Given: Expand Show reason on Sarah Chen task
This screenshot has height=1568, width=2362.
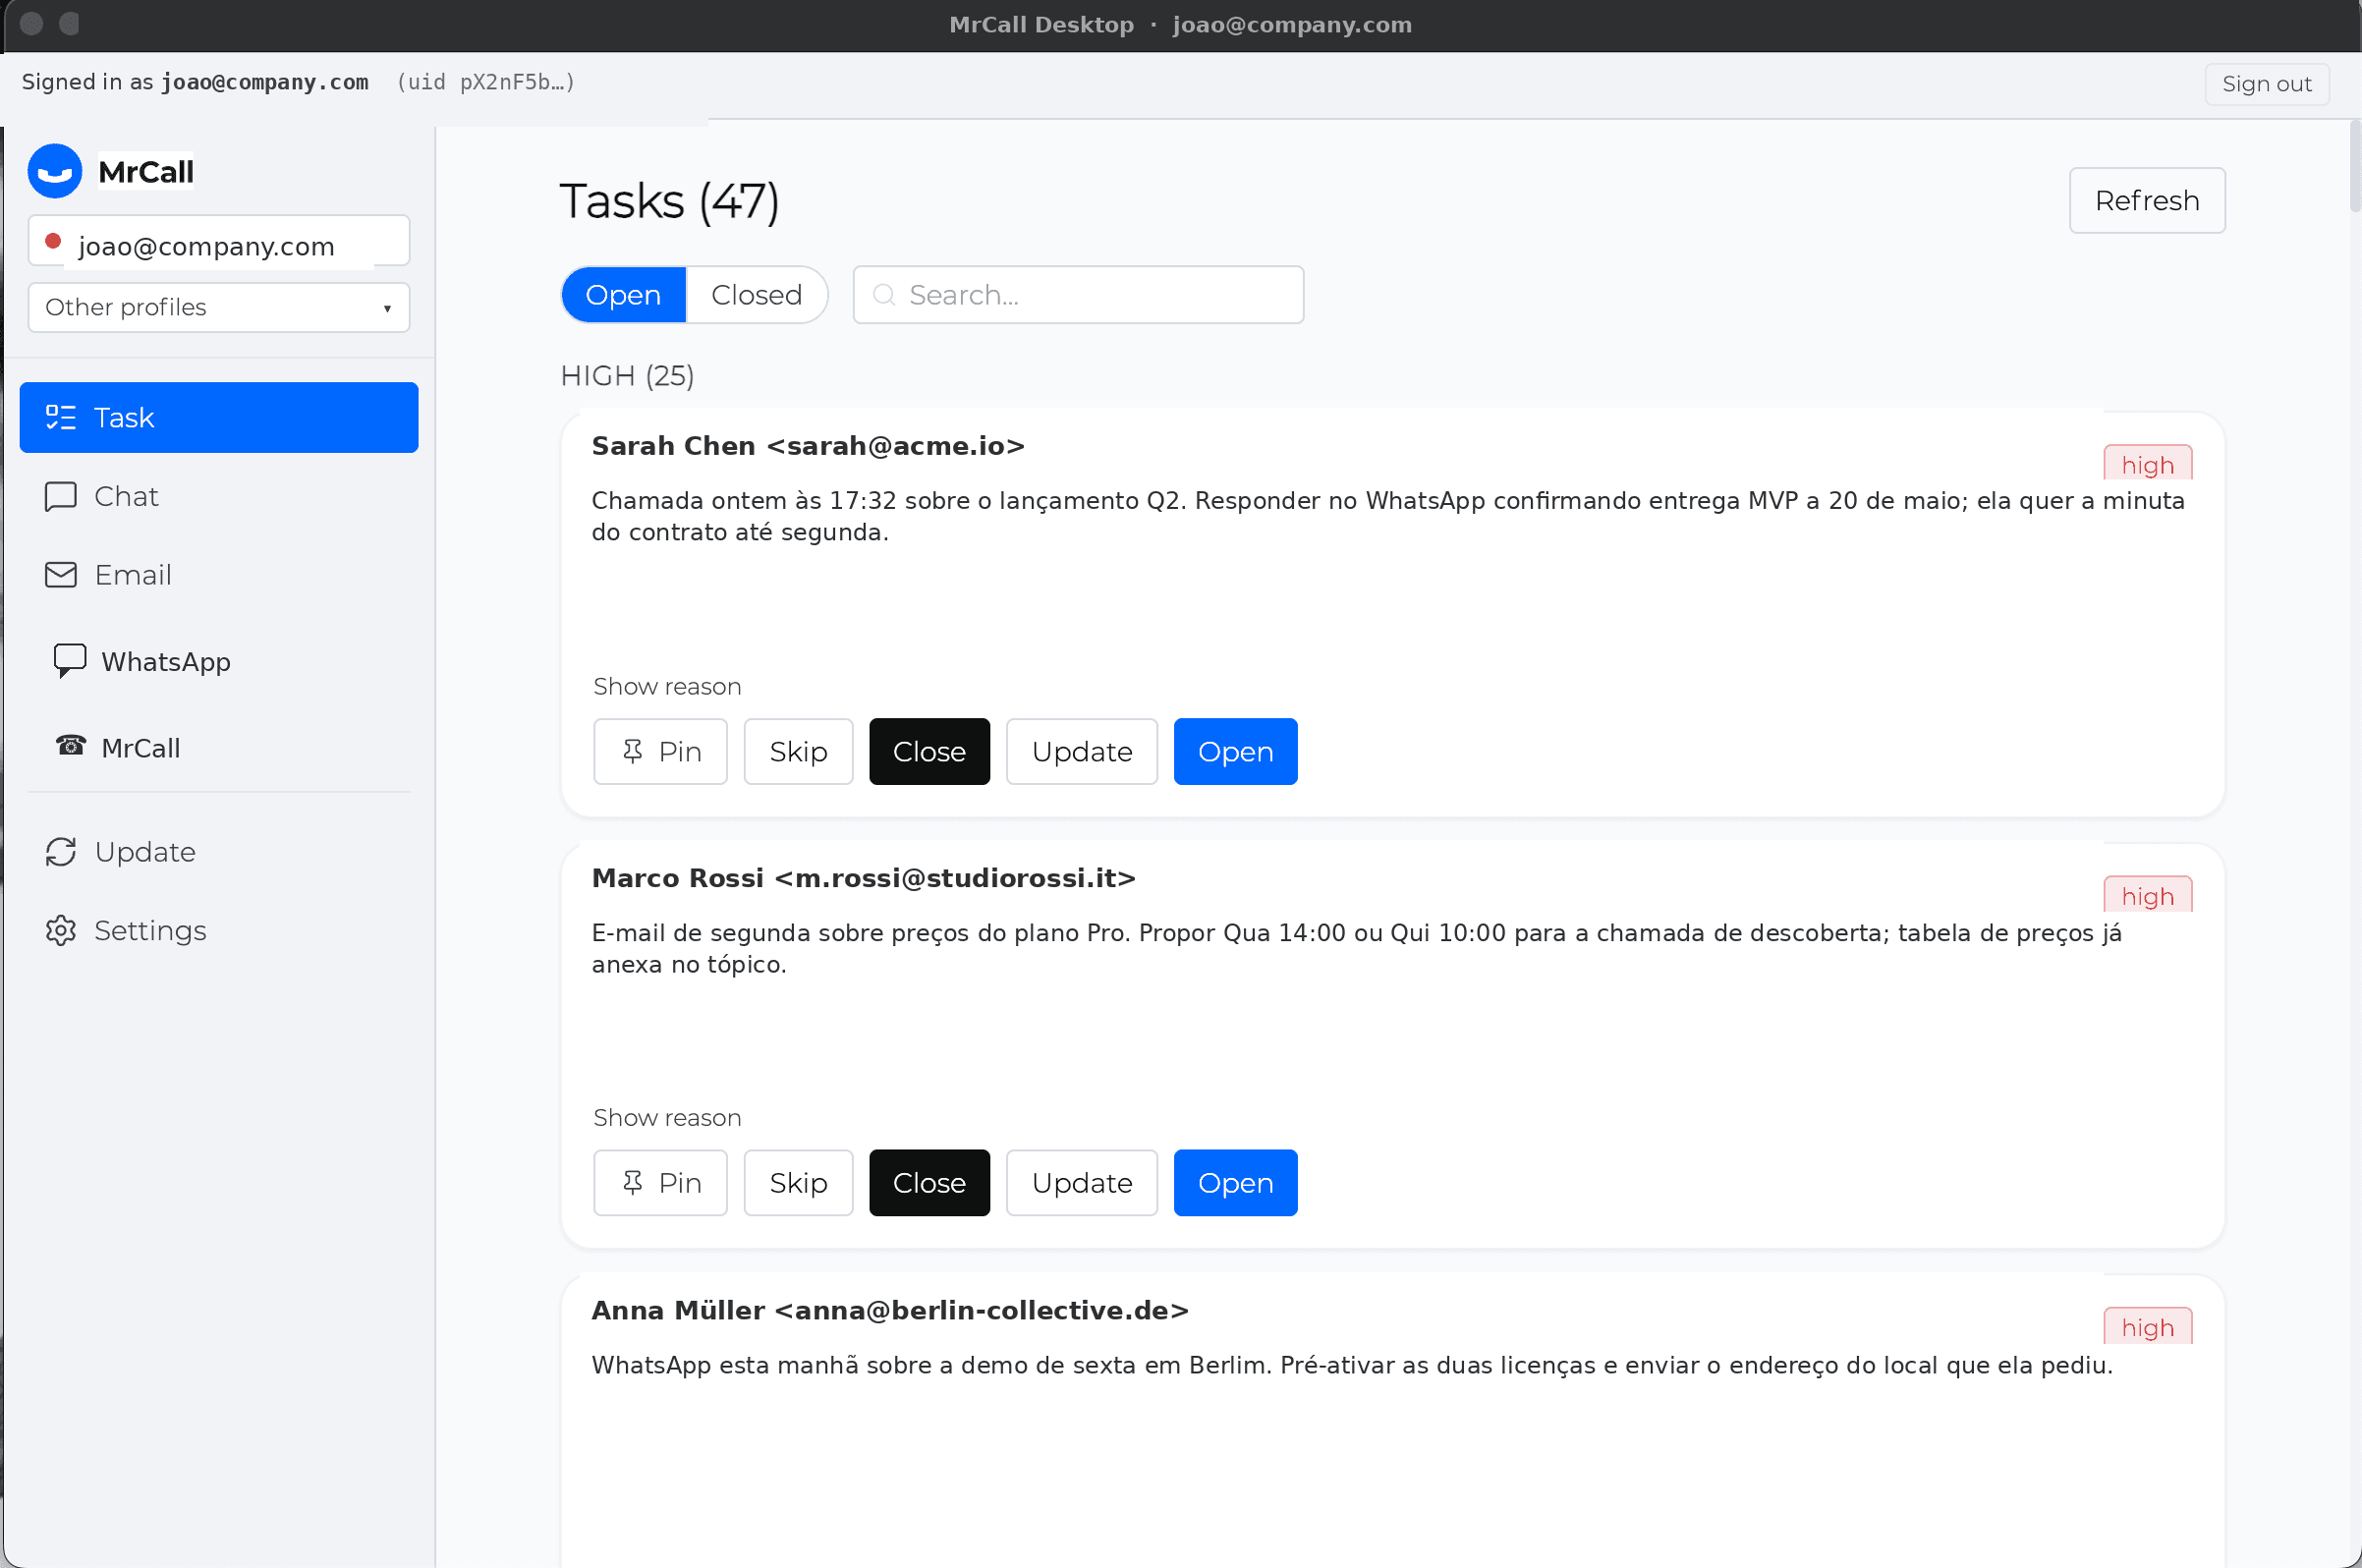Looking at the screenshot, I should click(x=667, y=686).
